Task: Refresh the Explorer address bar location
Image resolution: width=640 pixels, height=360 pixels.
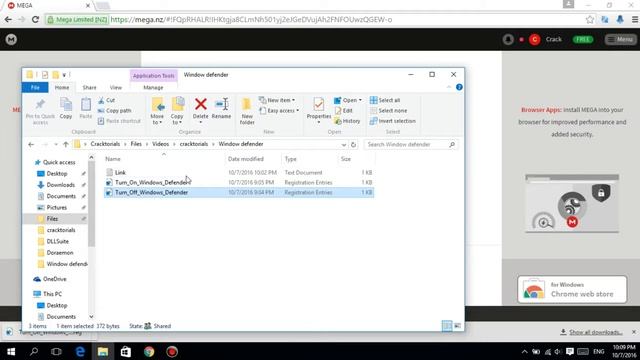Action: coord(353,144)
